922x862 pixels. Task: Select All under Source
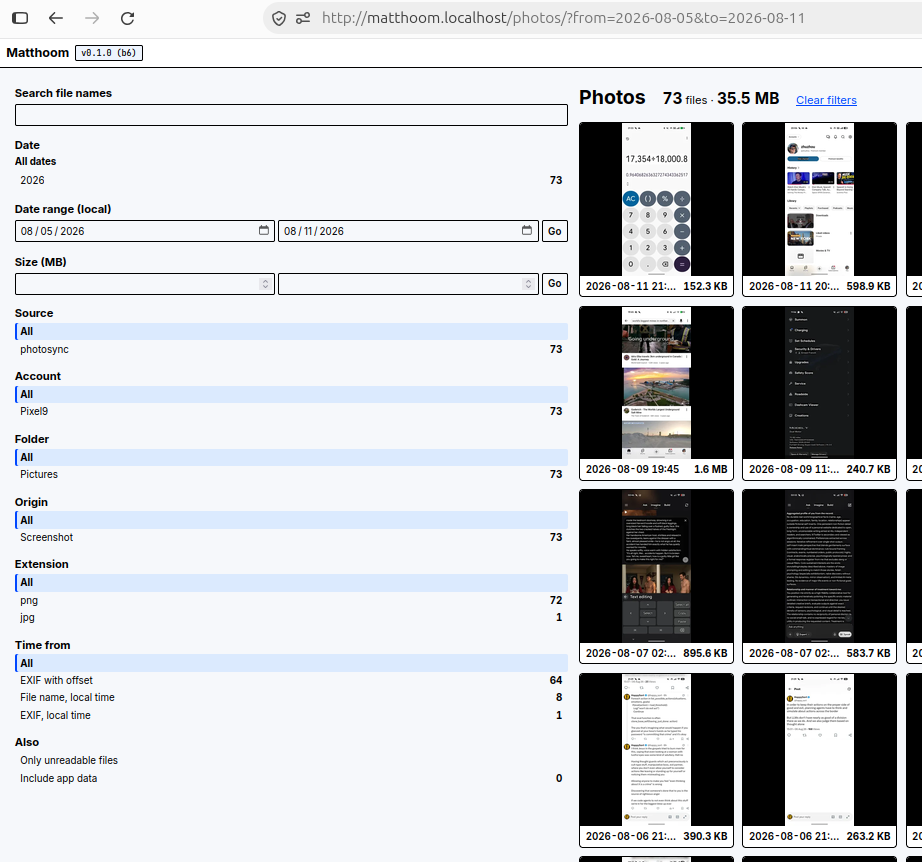(291, 332)
